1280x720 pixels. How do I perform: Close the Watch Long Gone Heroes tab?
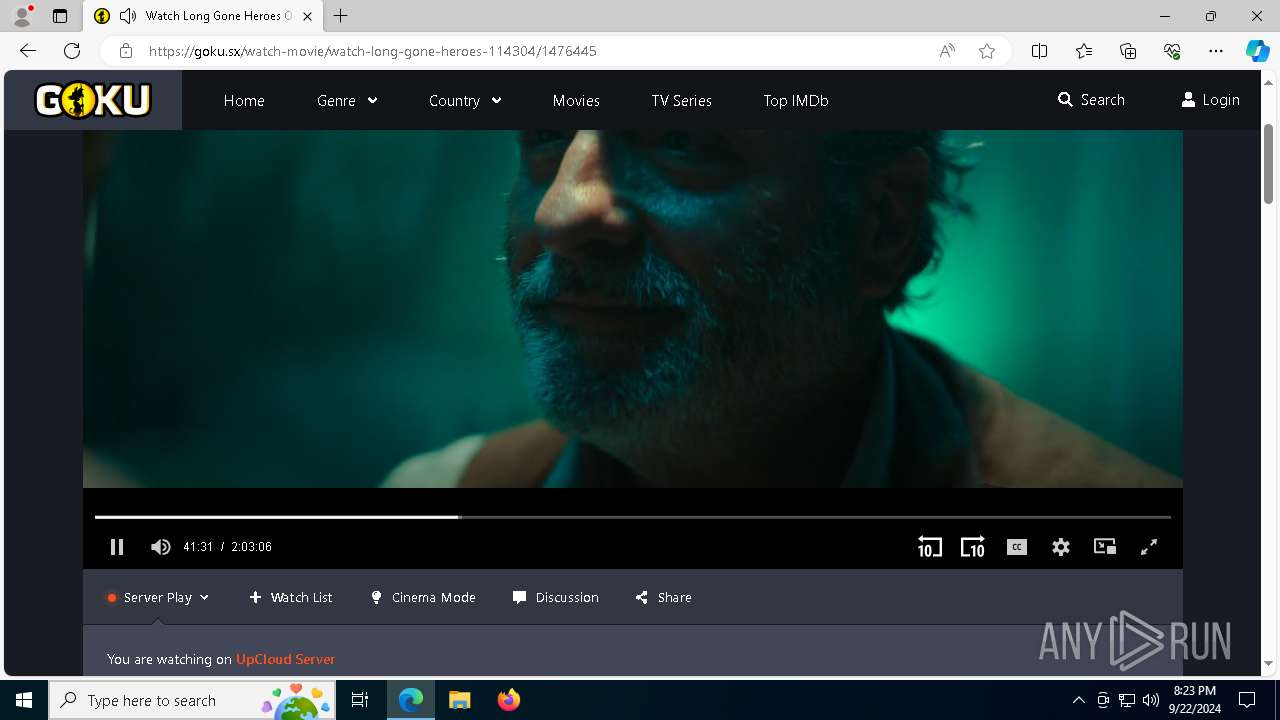click(x=307, y=16)
